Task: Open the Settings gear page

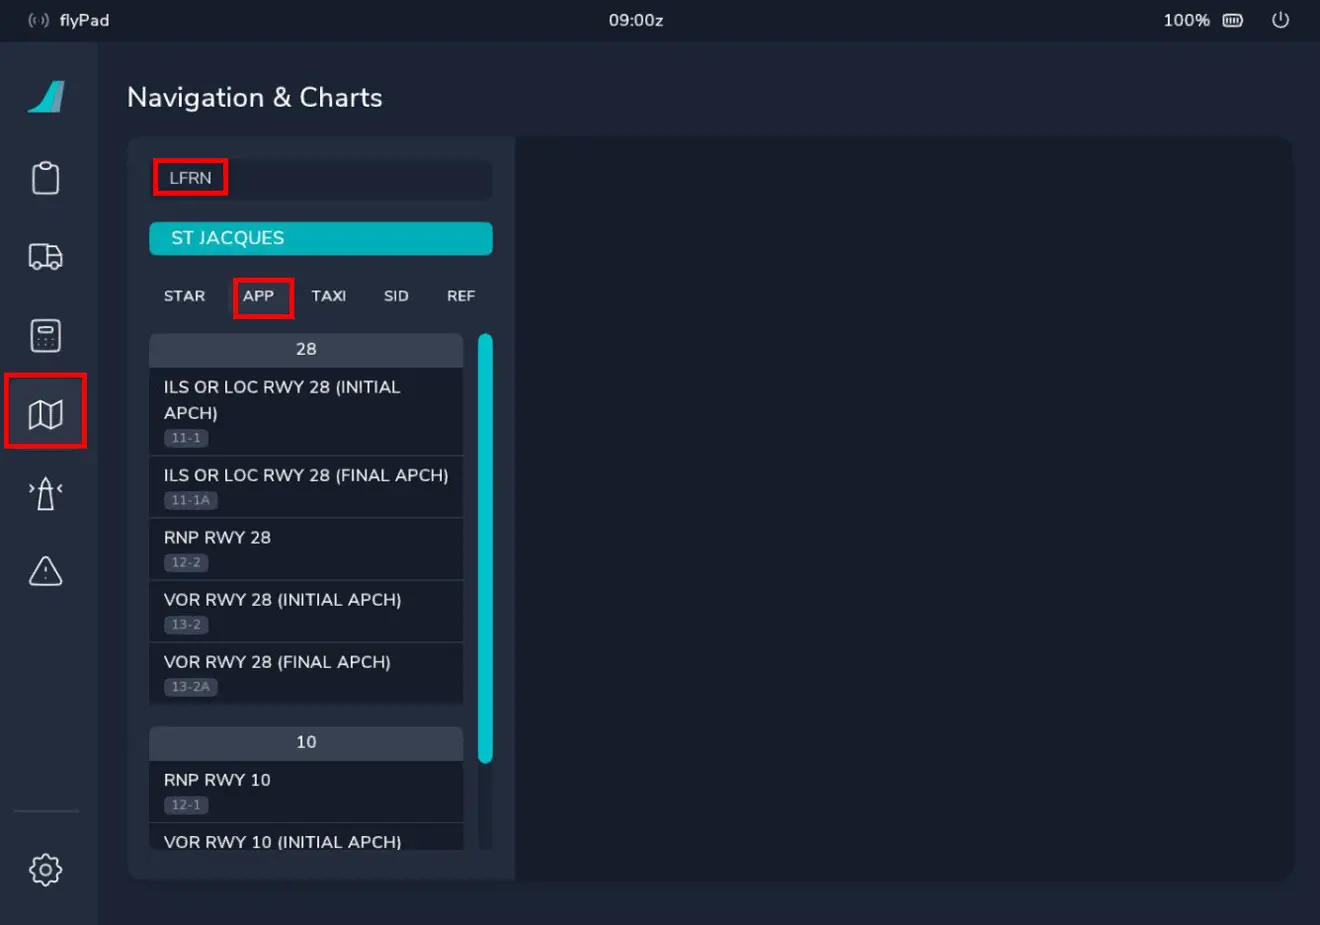Action: (46, 869)
